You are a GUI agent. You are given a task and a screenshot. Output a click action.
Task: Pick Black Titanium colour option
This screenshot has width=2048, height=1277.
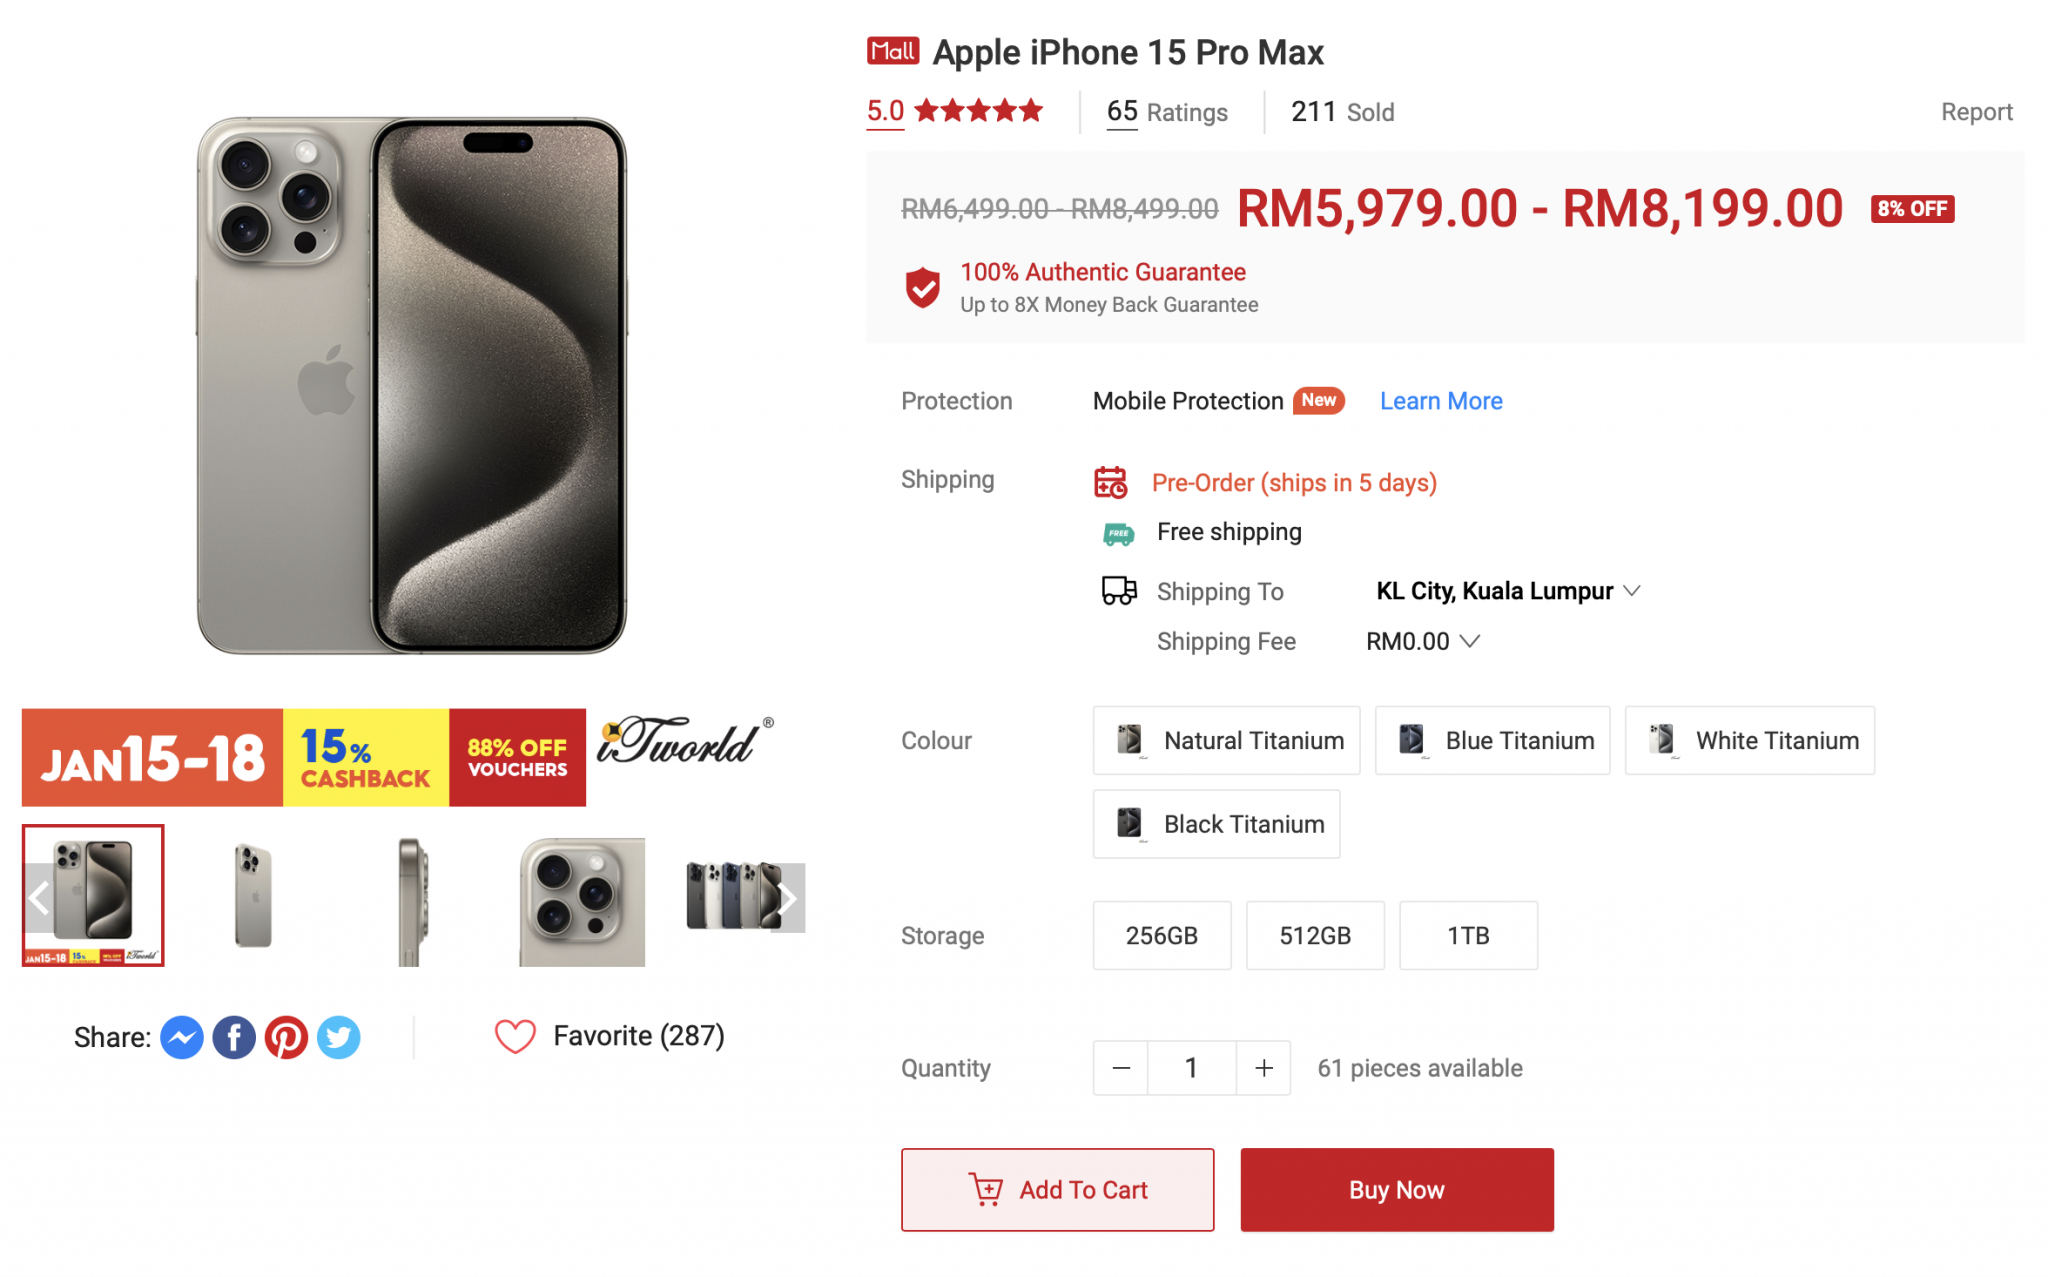[1216, 824]
